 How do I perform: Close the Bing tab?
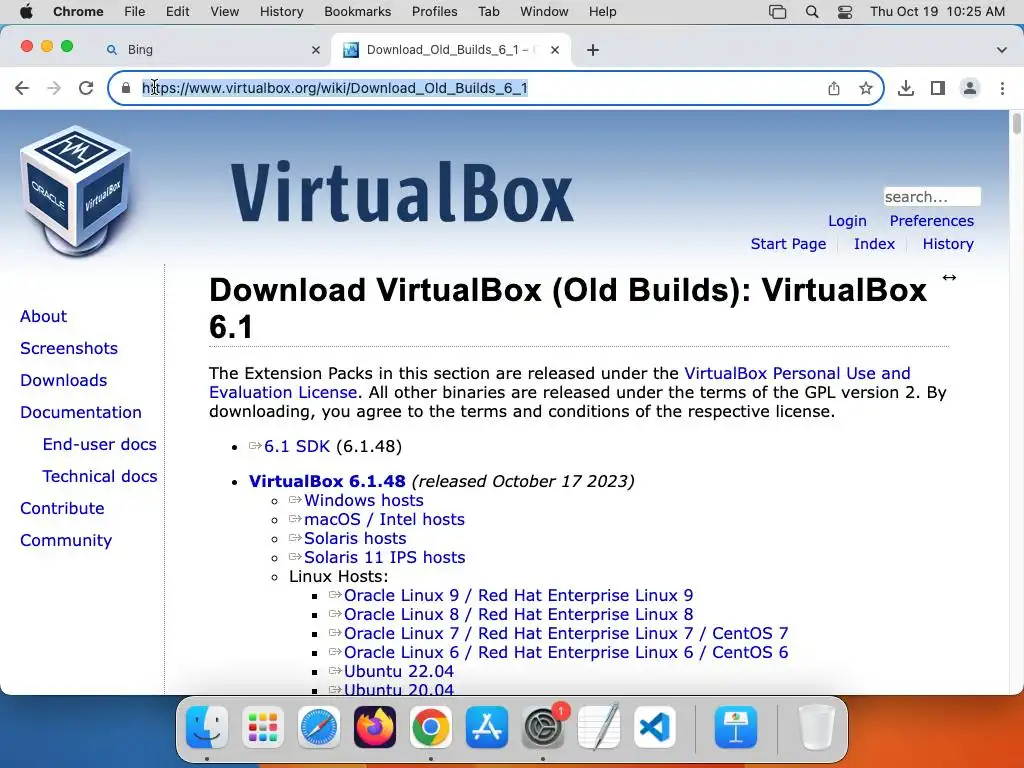pyautogui.click(x=316, y=50)
